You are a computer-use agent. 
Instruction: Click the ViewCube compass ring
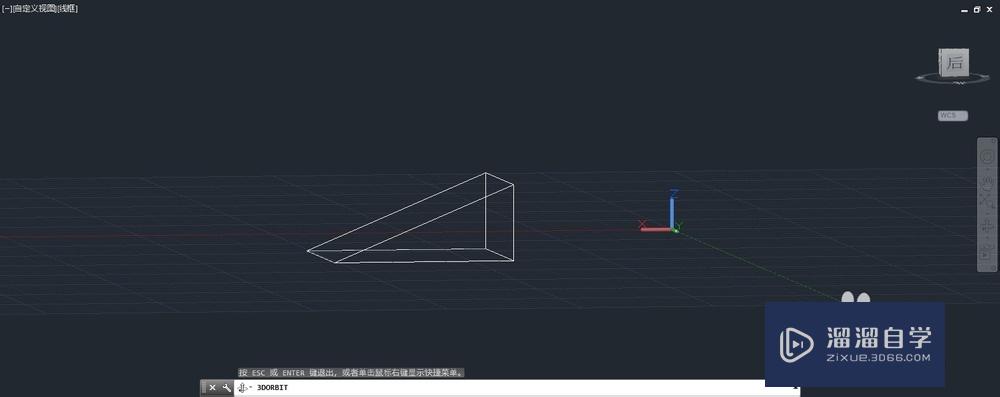[952, 79]
